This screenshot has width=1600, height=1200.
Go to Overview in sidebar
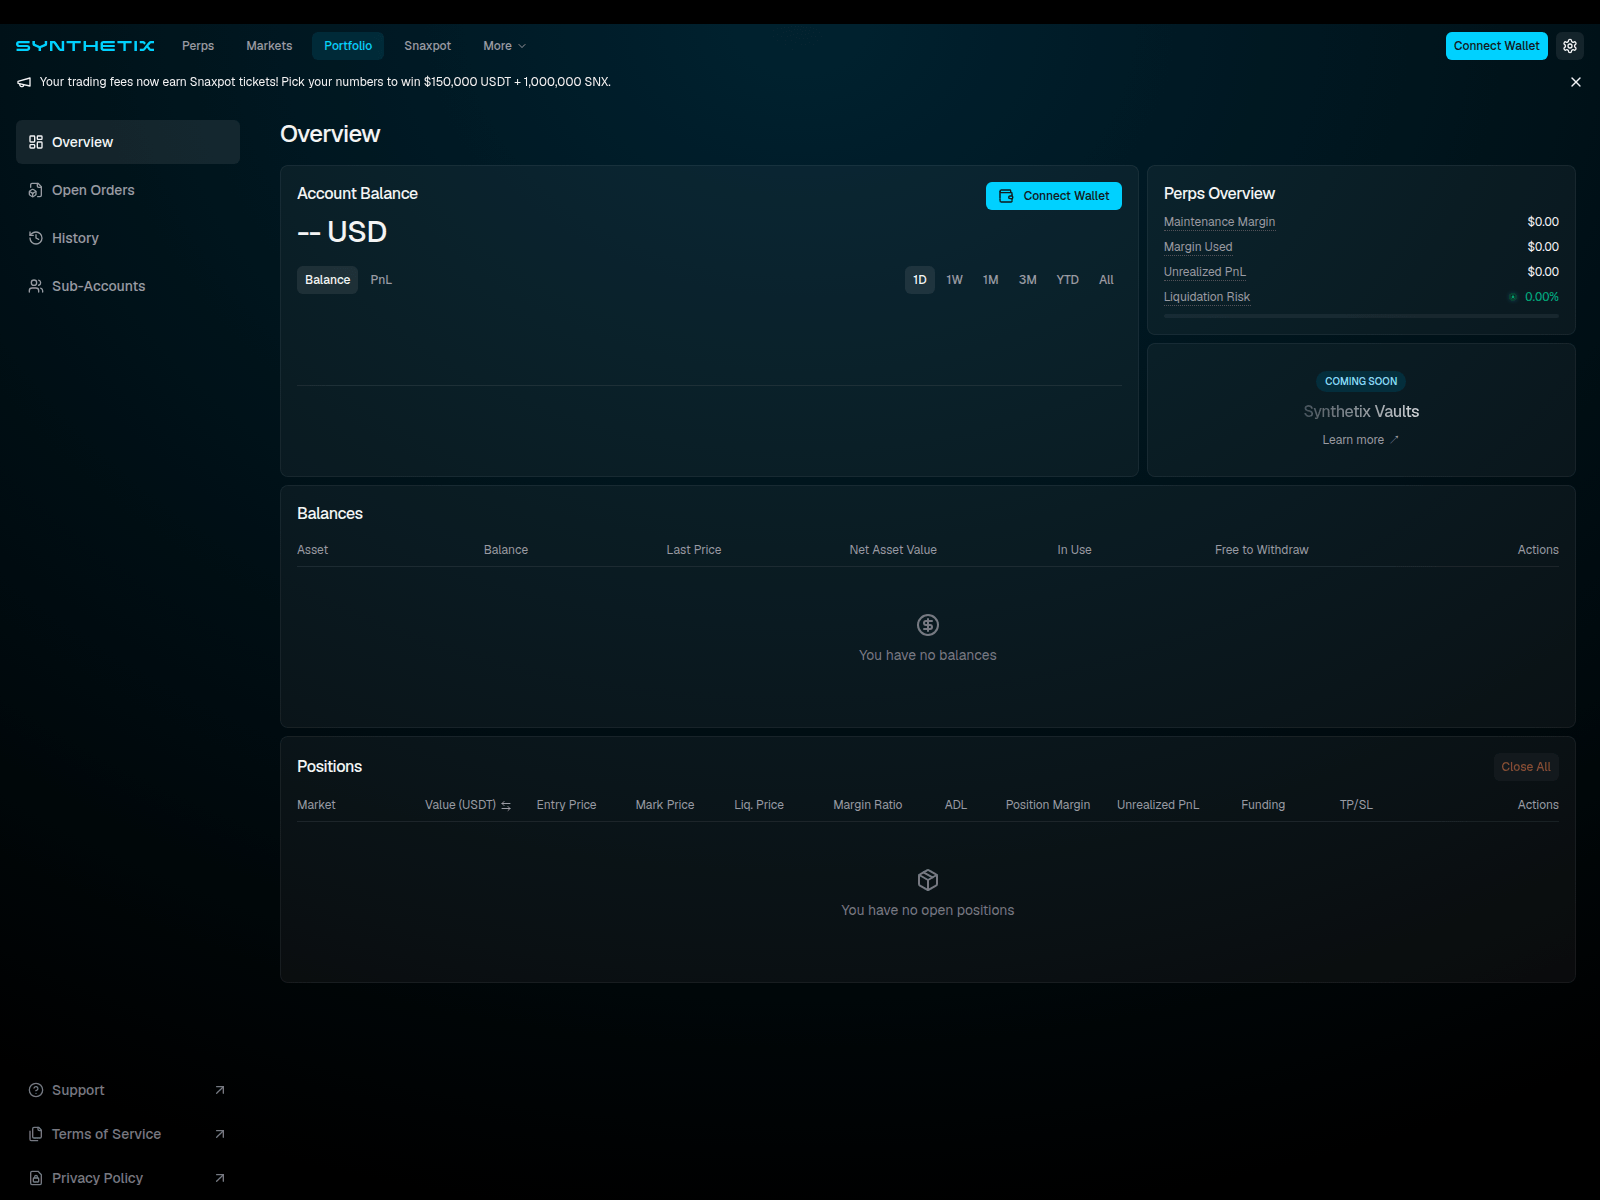(128, 142)
